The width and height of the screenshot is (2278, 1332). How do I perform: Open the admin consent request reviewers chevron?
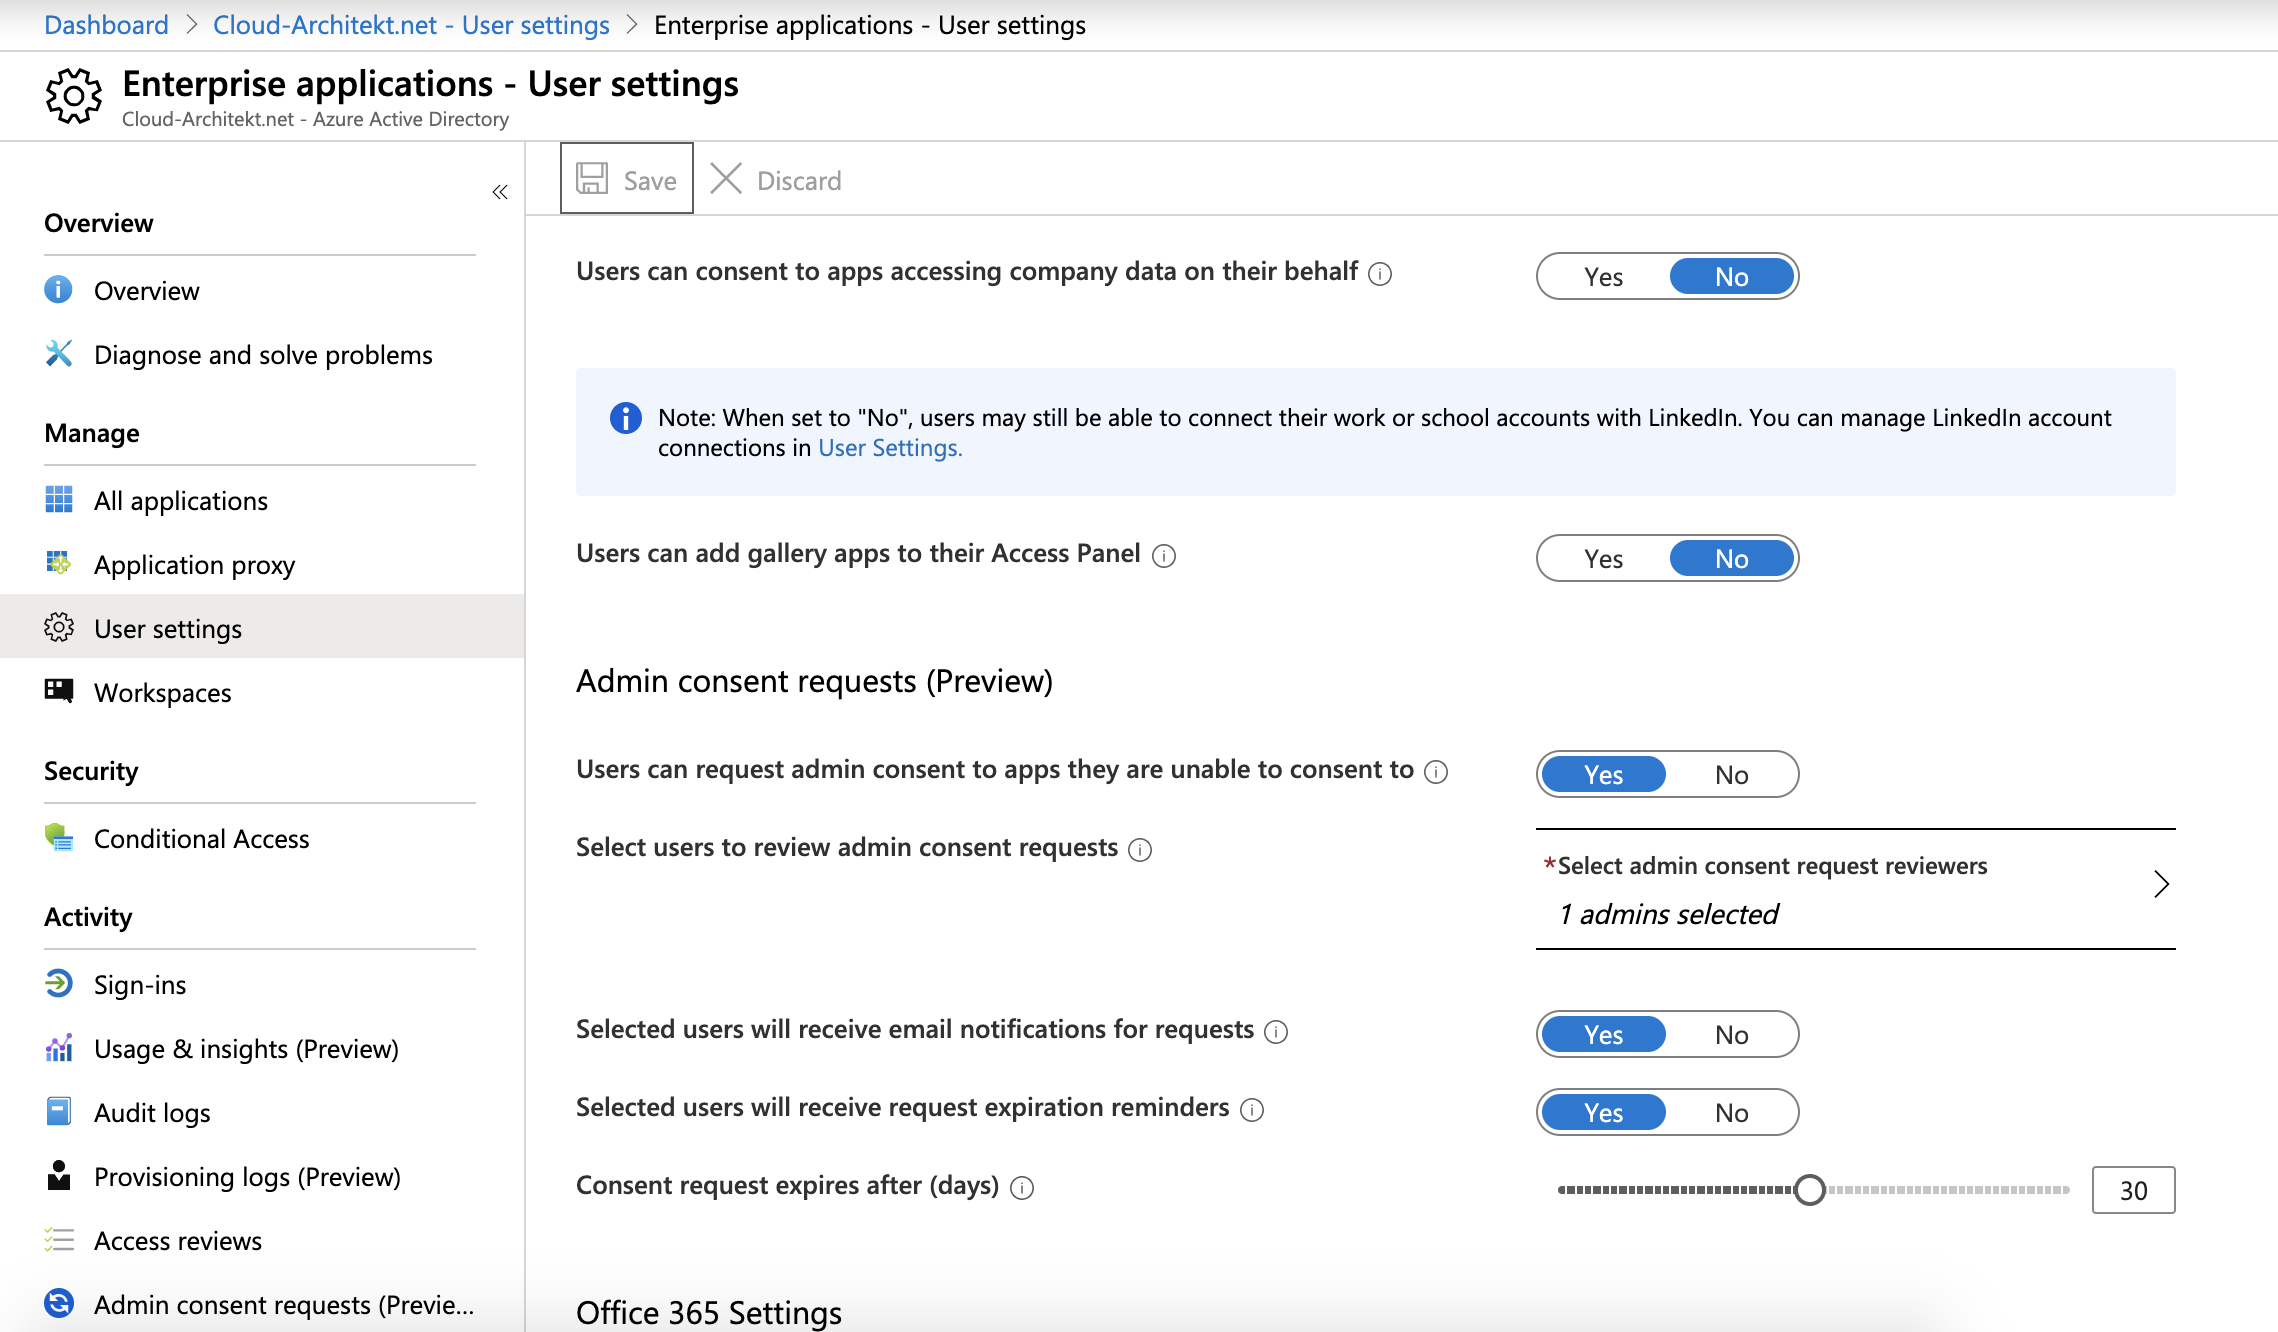point(2161,884)
